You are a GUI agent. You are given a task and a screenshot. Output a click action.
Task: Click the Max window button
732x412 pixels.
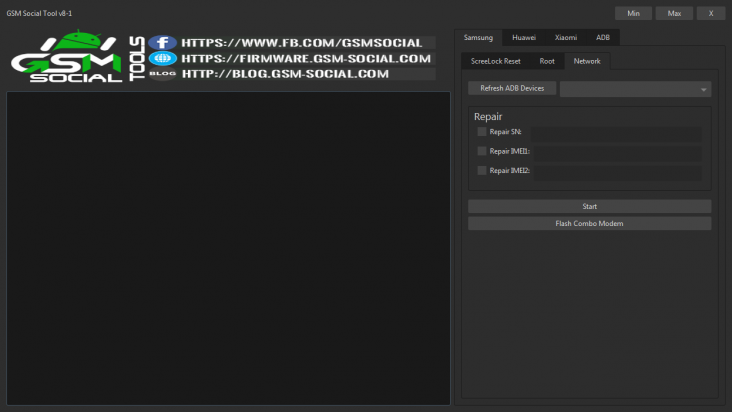click(674, 13)
